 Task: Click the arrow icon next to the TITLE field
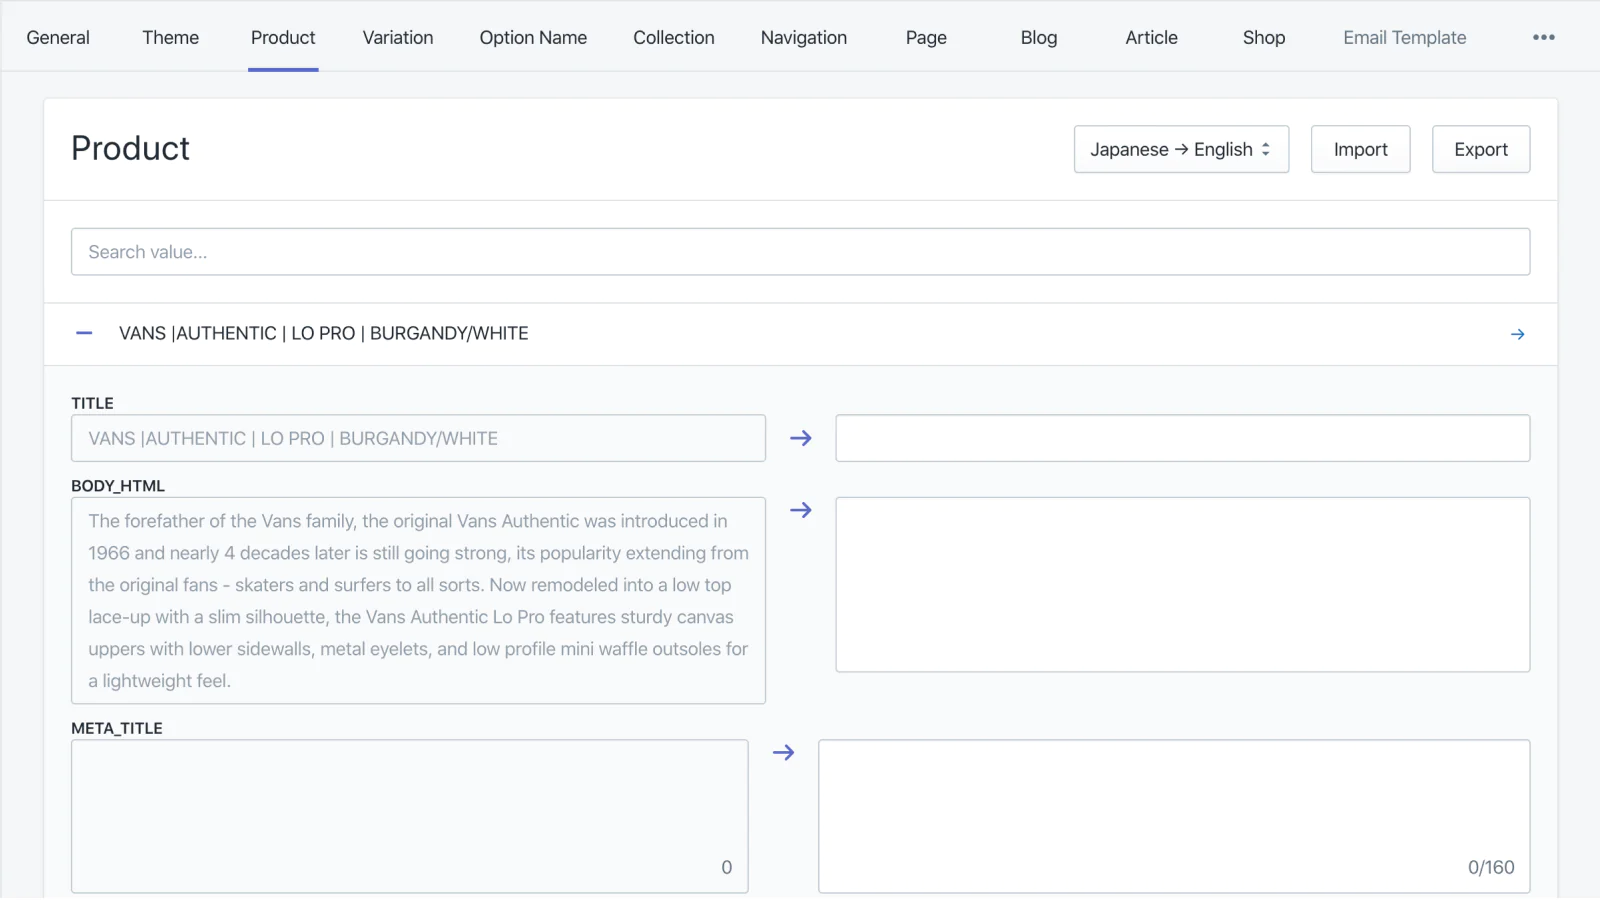click(x=800, y=438)
